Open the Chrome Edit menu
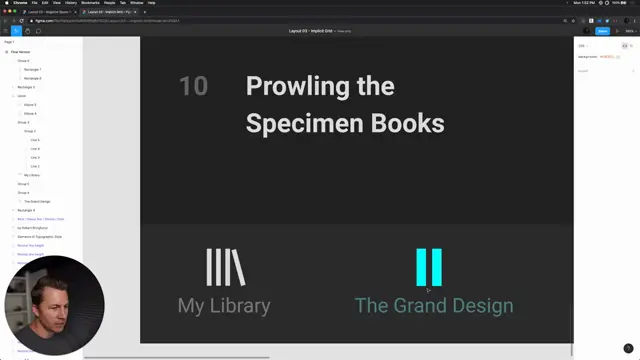Screen dimensions: 640x360 [45, 3]
